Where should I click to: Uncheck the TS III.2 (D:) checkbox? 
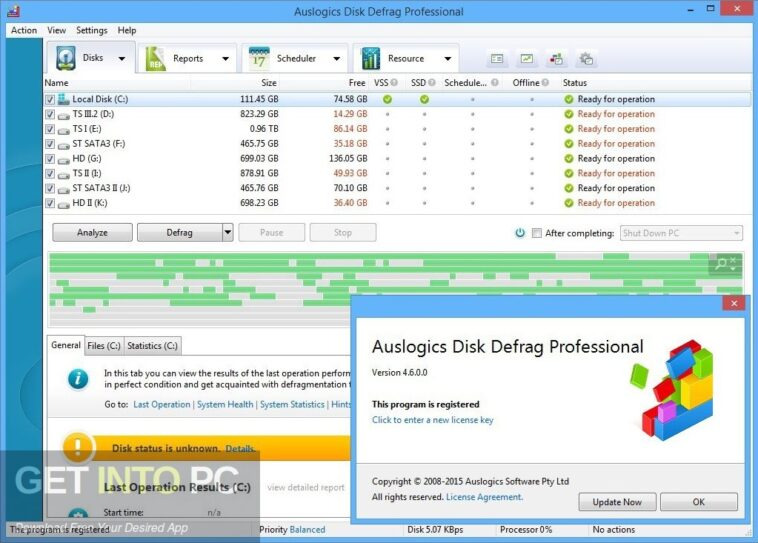tap(50, 115)
